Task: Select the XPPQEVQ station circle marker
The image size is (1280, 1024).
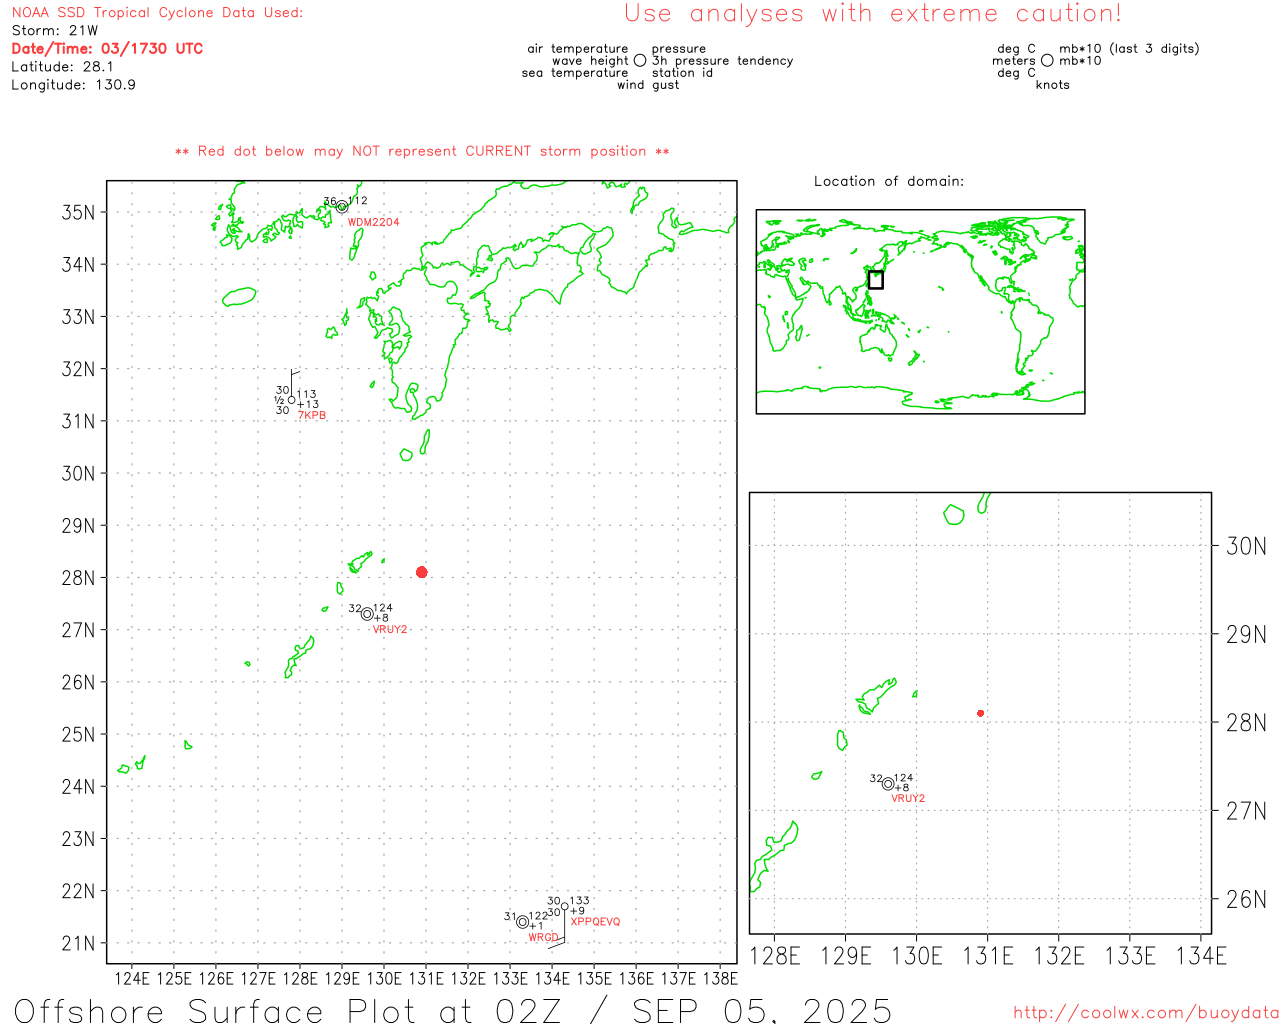Action: coord(565,907)
